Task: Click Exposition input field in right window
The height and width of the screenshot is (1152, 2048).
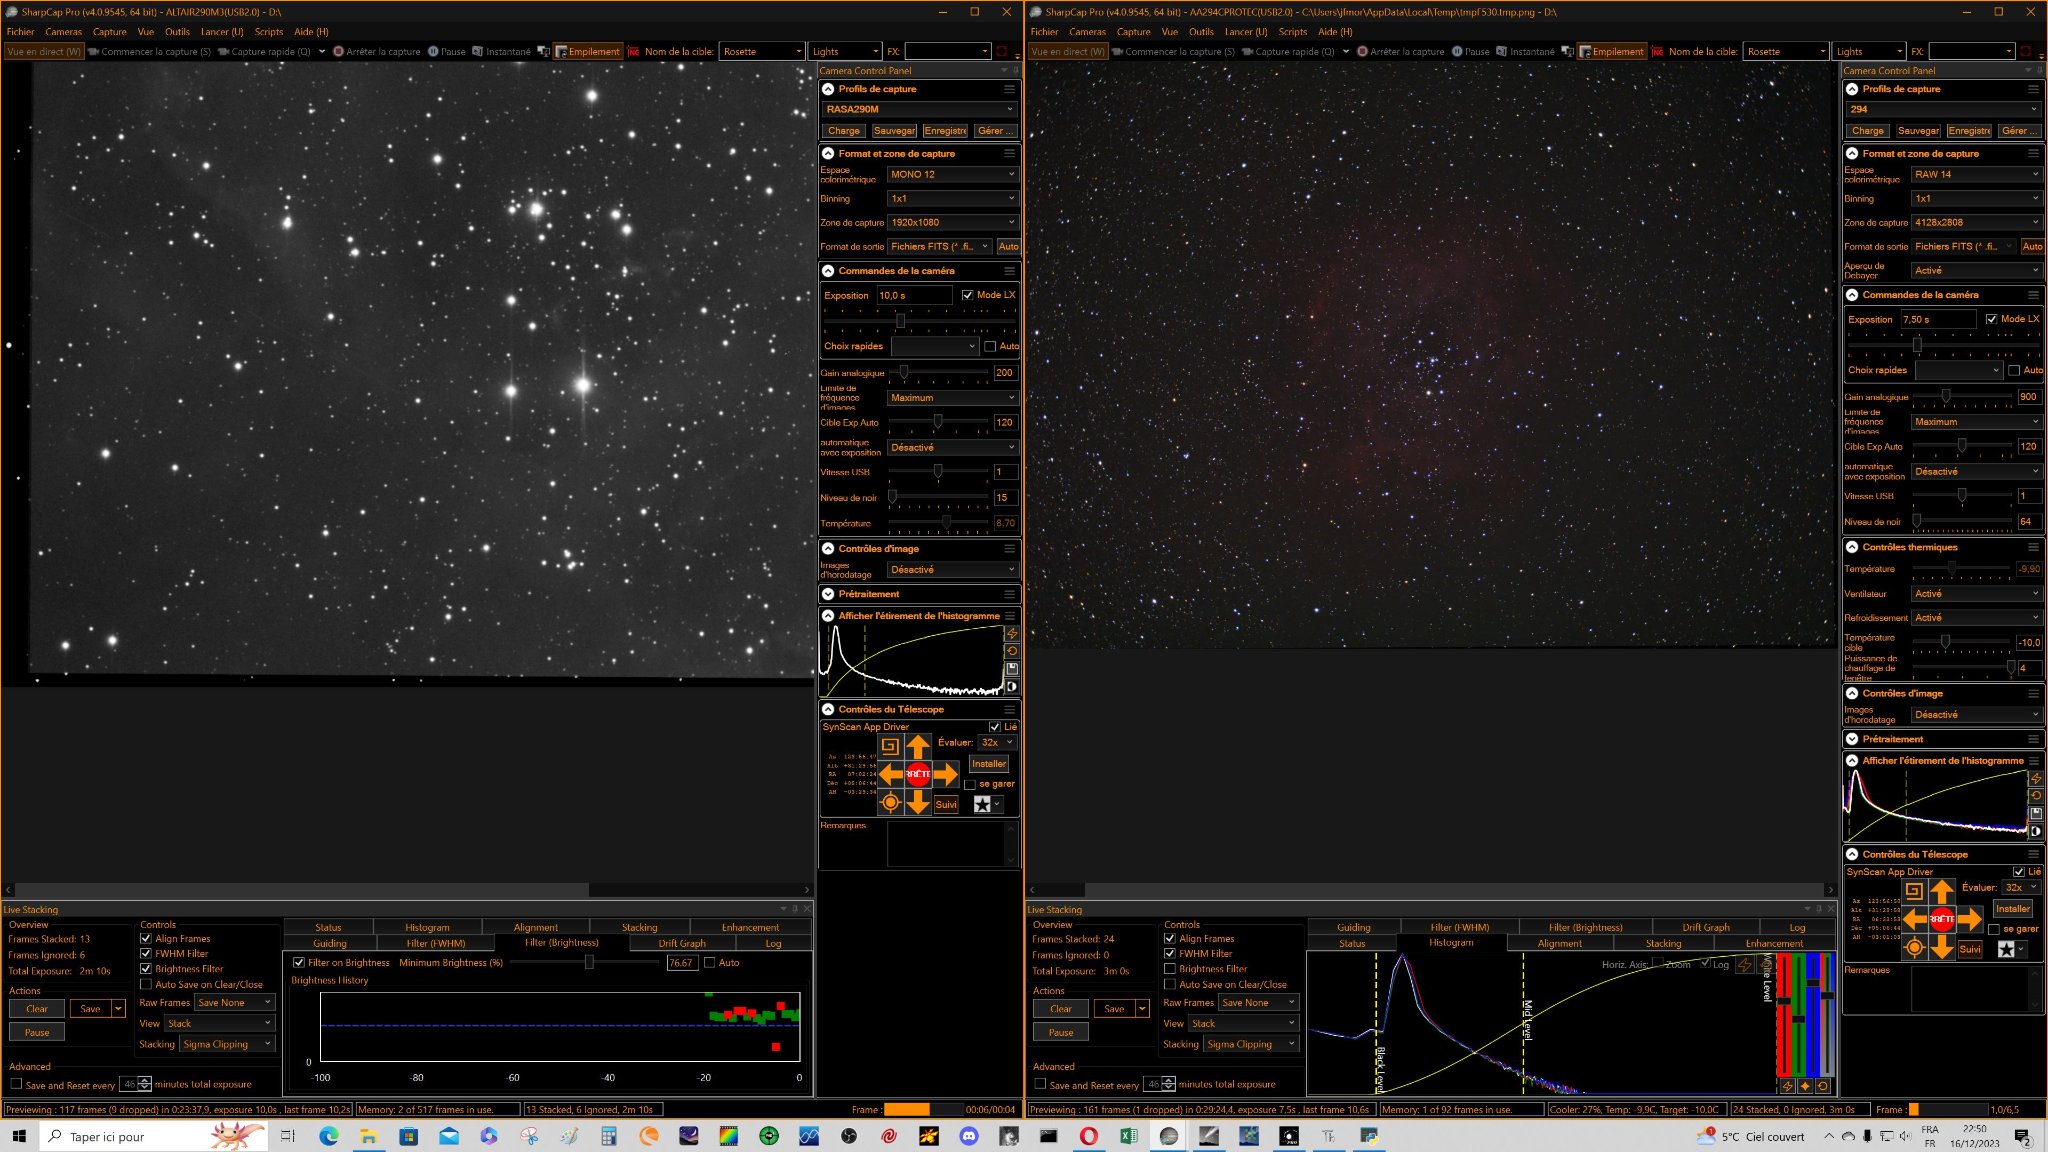Action: [1939, 320]
